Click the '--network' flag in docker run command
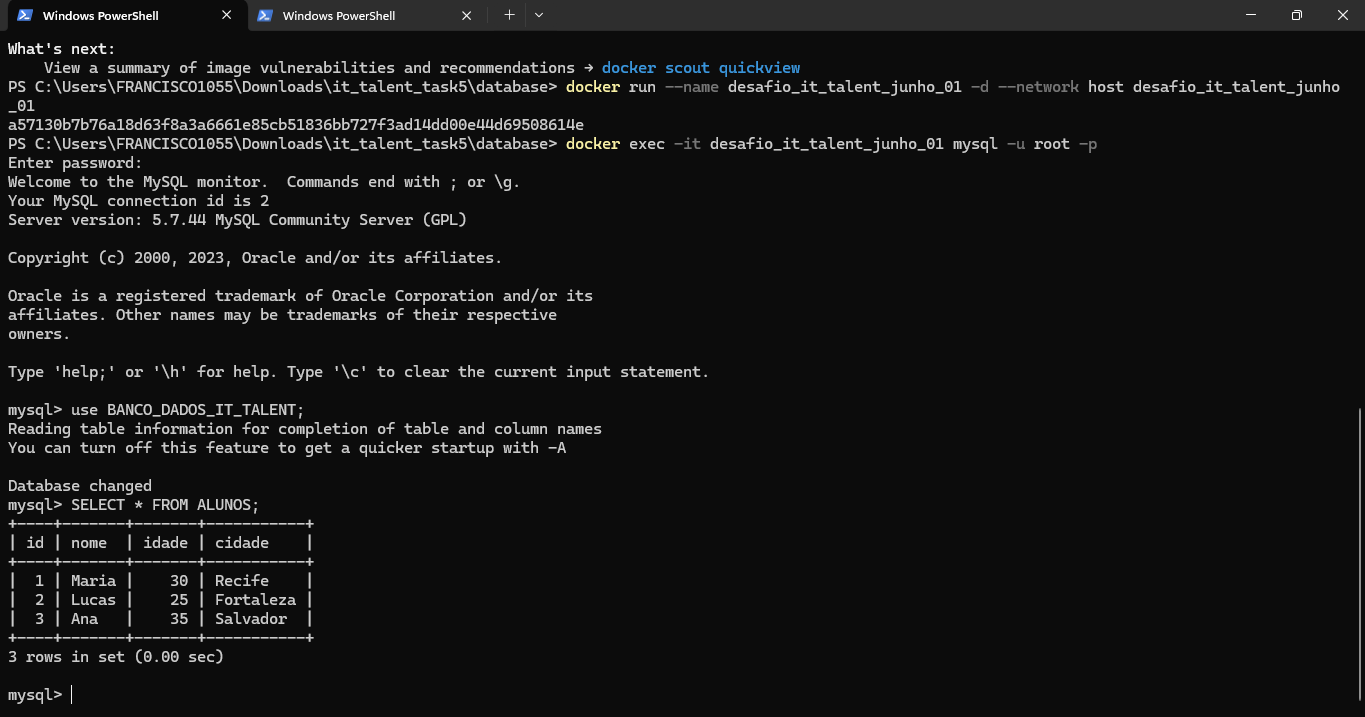This screenshot has height=717, width=1365. pyautogui.click(x=1039, y=87)
